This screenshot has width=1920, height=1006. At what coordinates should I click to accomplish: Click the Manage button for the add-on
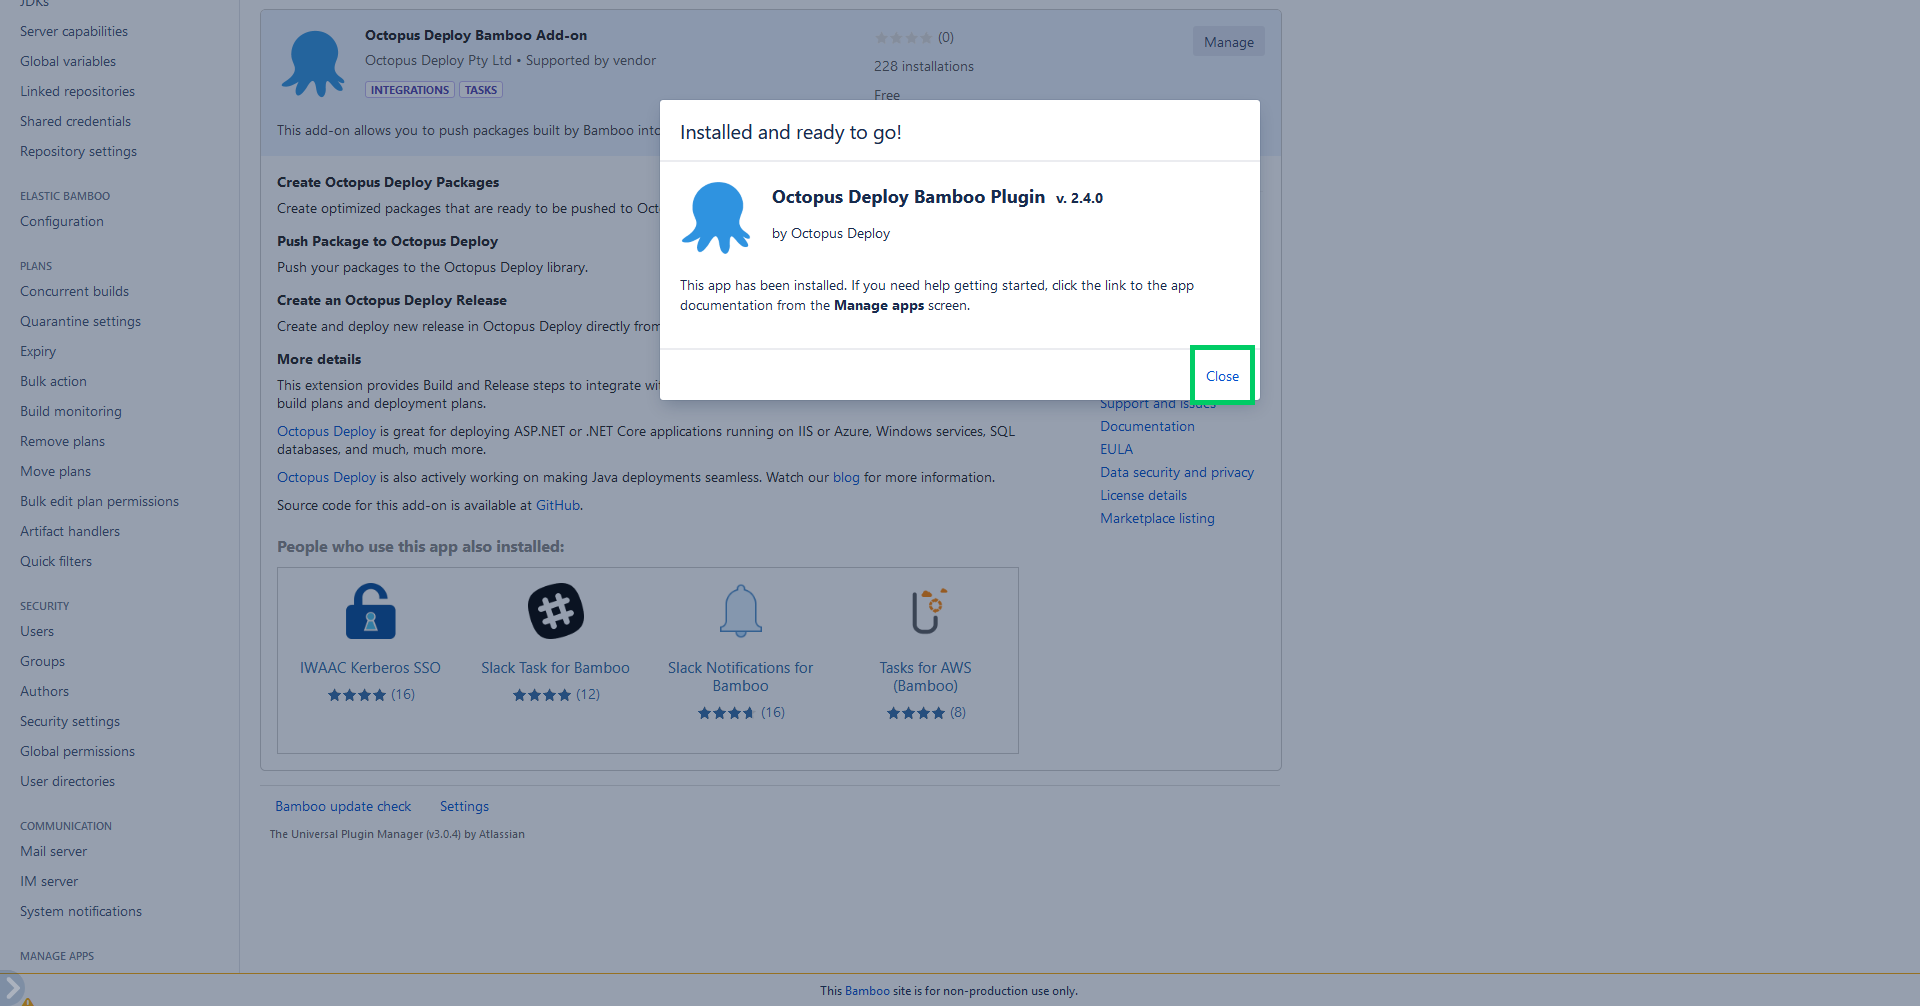(x=1228, y=42)
